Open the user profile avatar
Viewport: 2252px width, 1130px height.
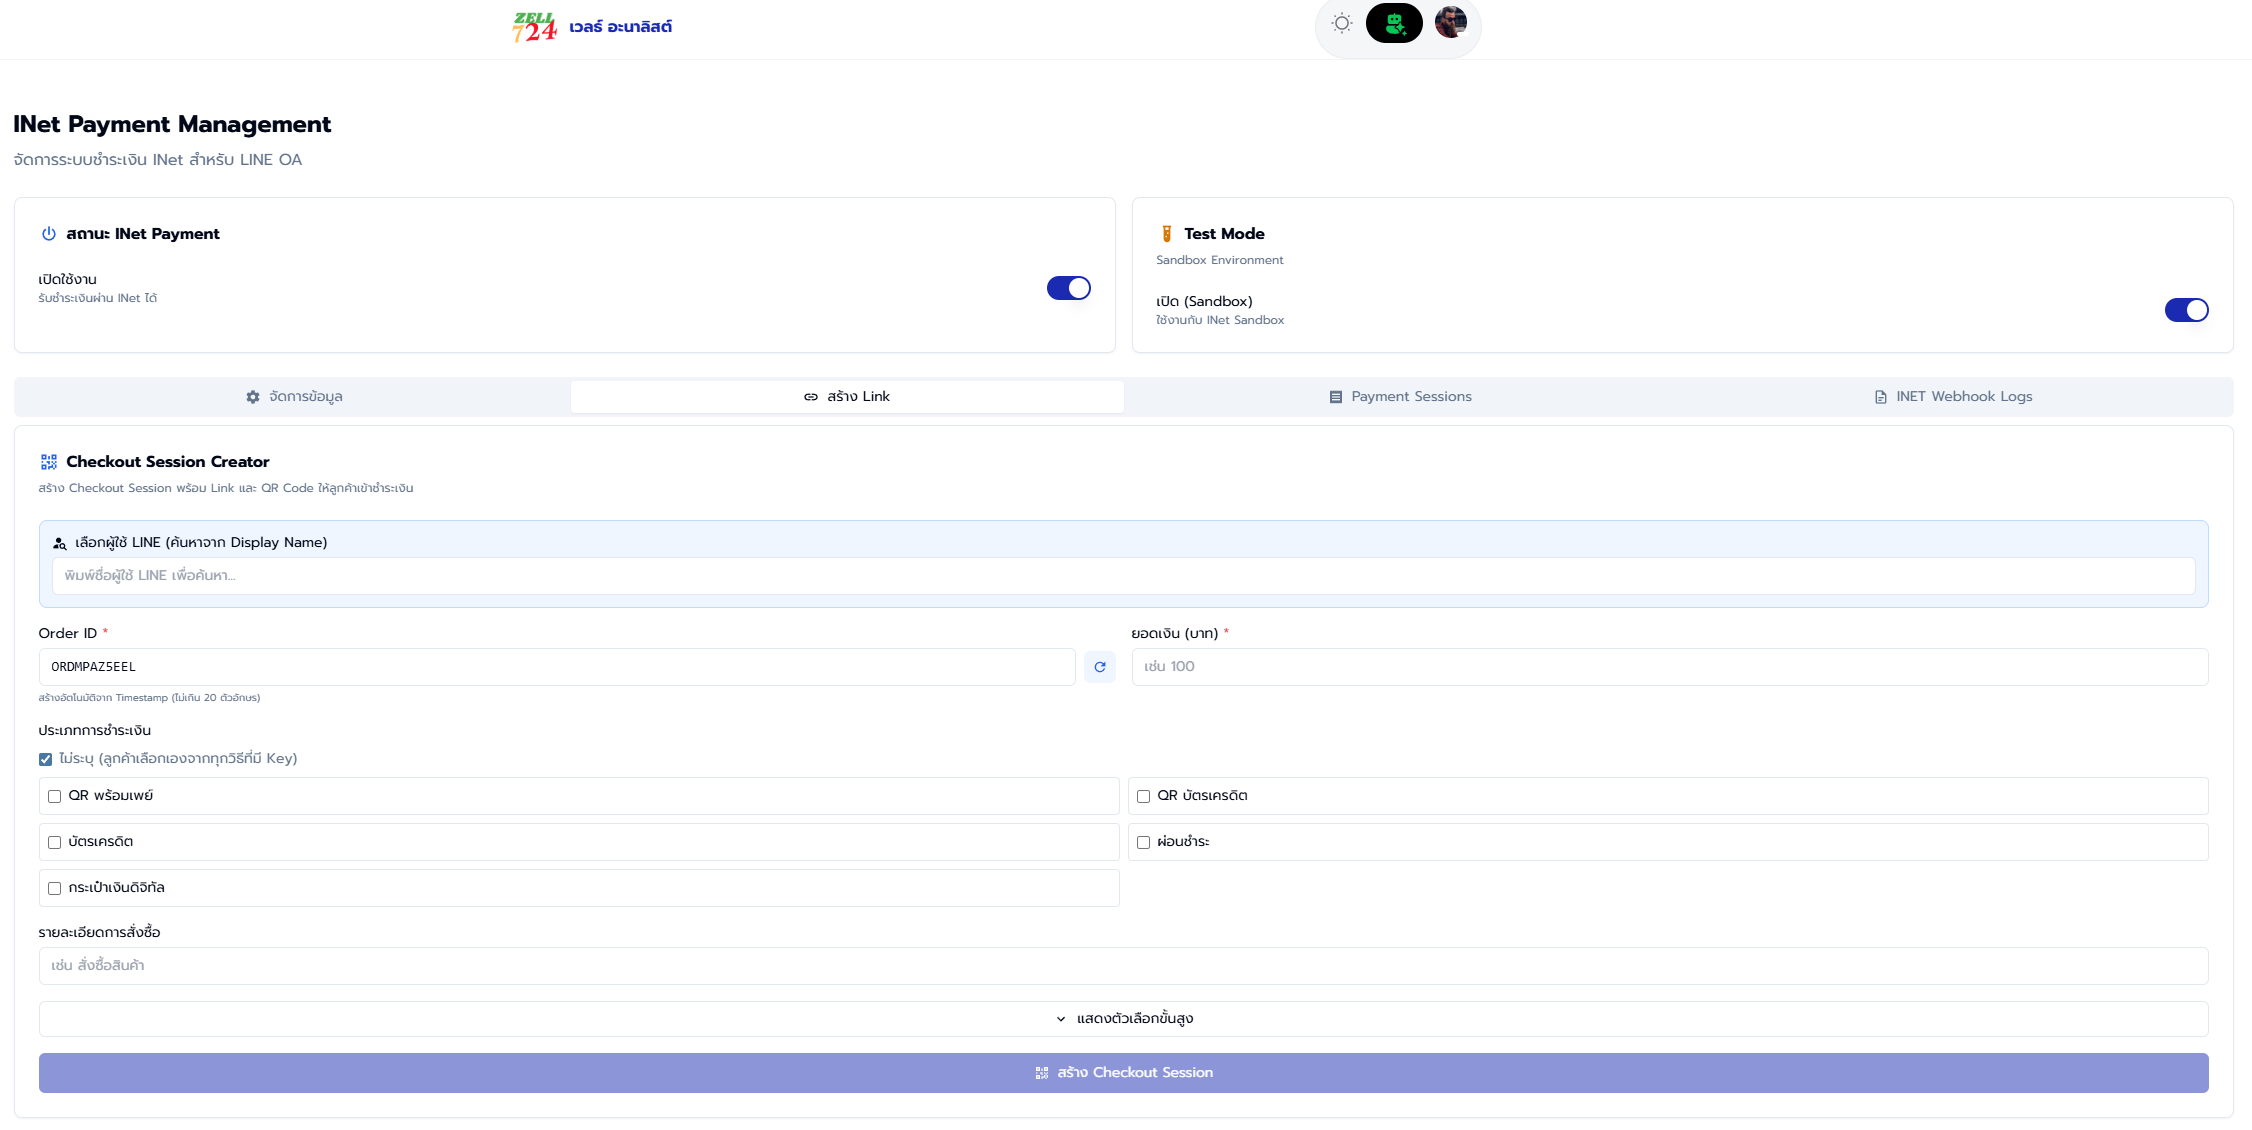point(1450,22)
